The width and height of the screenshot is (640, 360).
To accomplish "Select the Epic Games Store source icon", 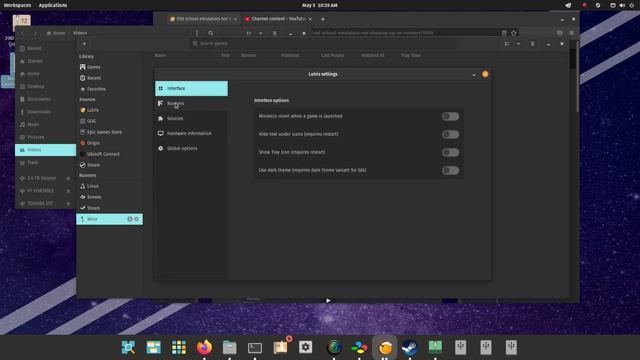I will pyautogui.click(x=82, y=132).
